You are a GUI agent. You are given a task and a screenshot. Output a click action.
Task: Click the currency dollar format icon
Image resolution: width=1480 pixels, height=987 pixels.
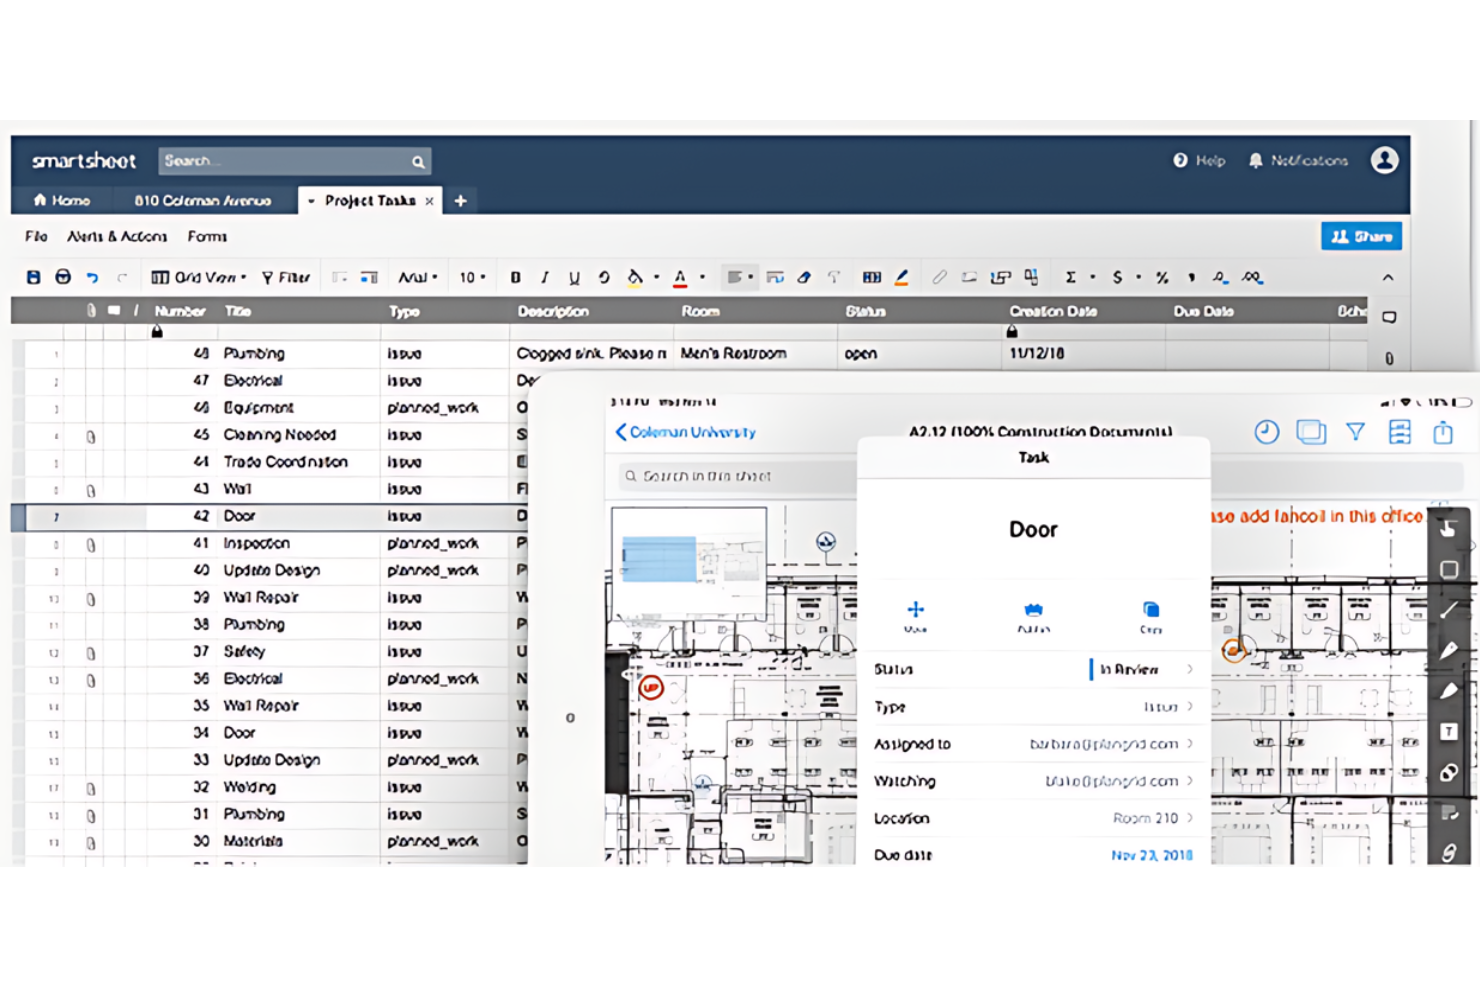coord(1117,278)
